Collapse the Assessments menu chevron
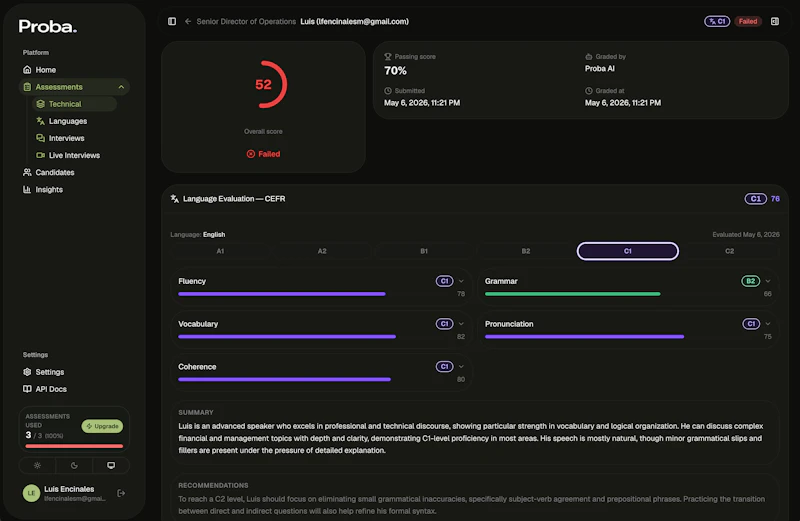Screen dimensions: 800x521 click(121, 87)
